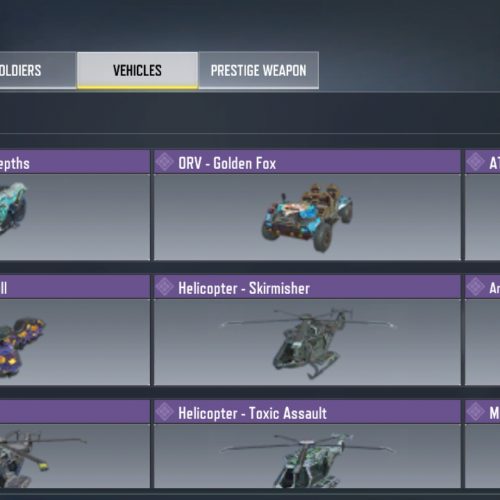Open the partially visible AT vehicle card
This screenshot has width=500, height=500.
coord(482,205)
